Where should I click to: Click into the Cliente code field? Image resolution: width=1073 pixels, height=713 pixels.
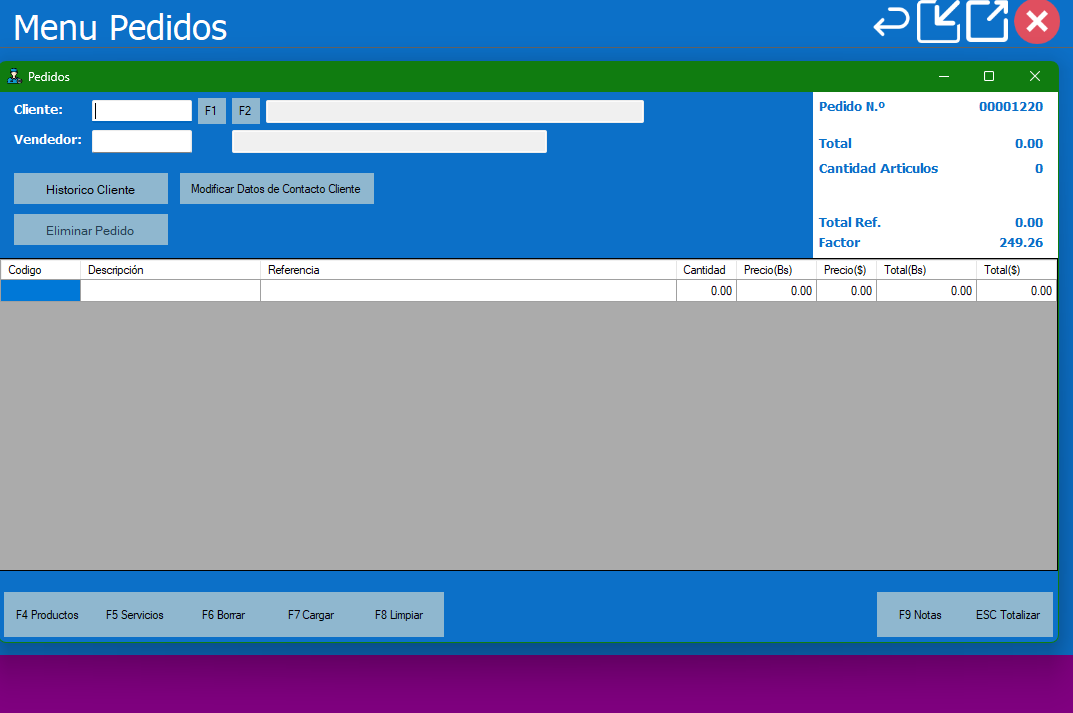tap(142, 111)
